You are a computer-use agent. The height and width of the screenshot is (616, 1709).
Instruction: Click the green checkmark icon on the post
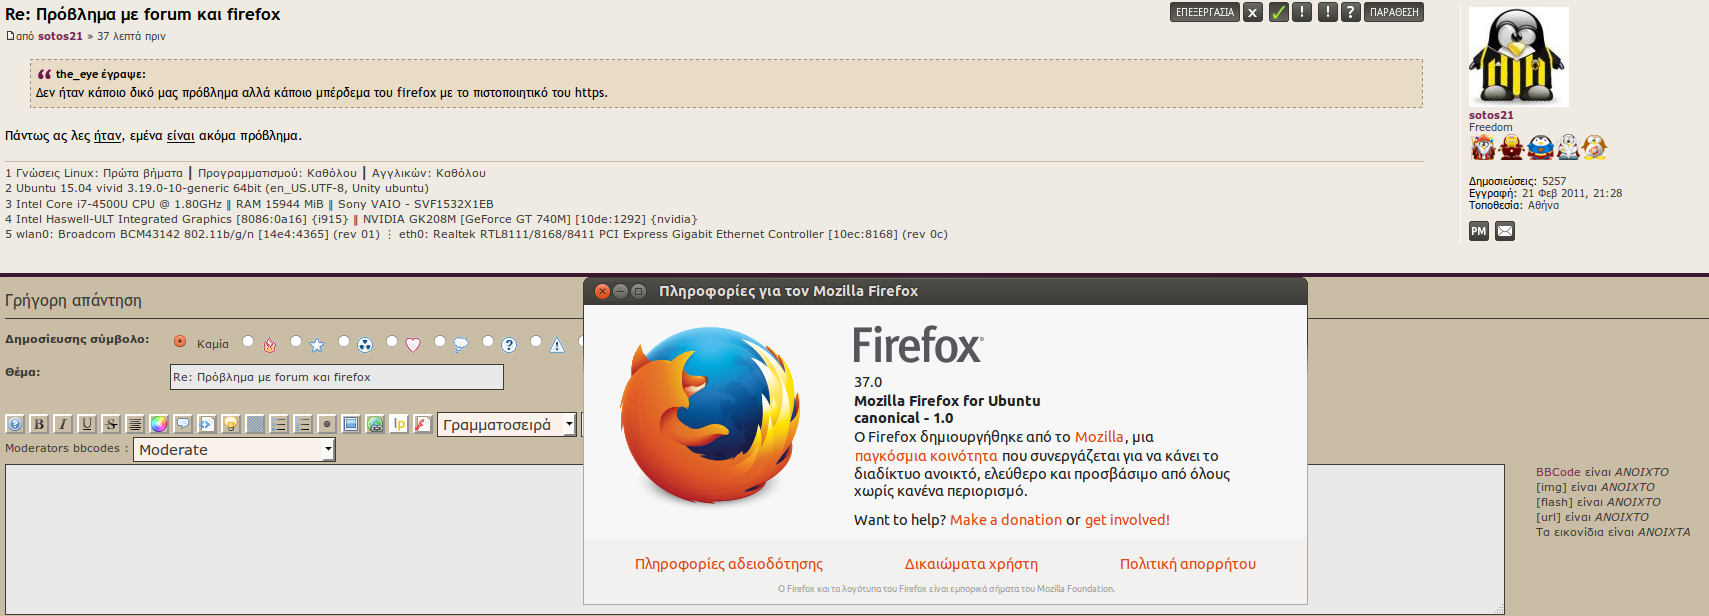pyautogui.click(x=1278, y=12)
